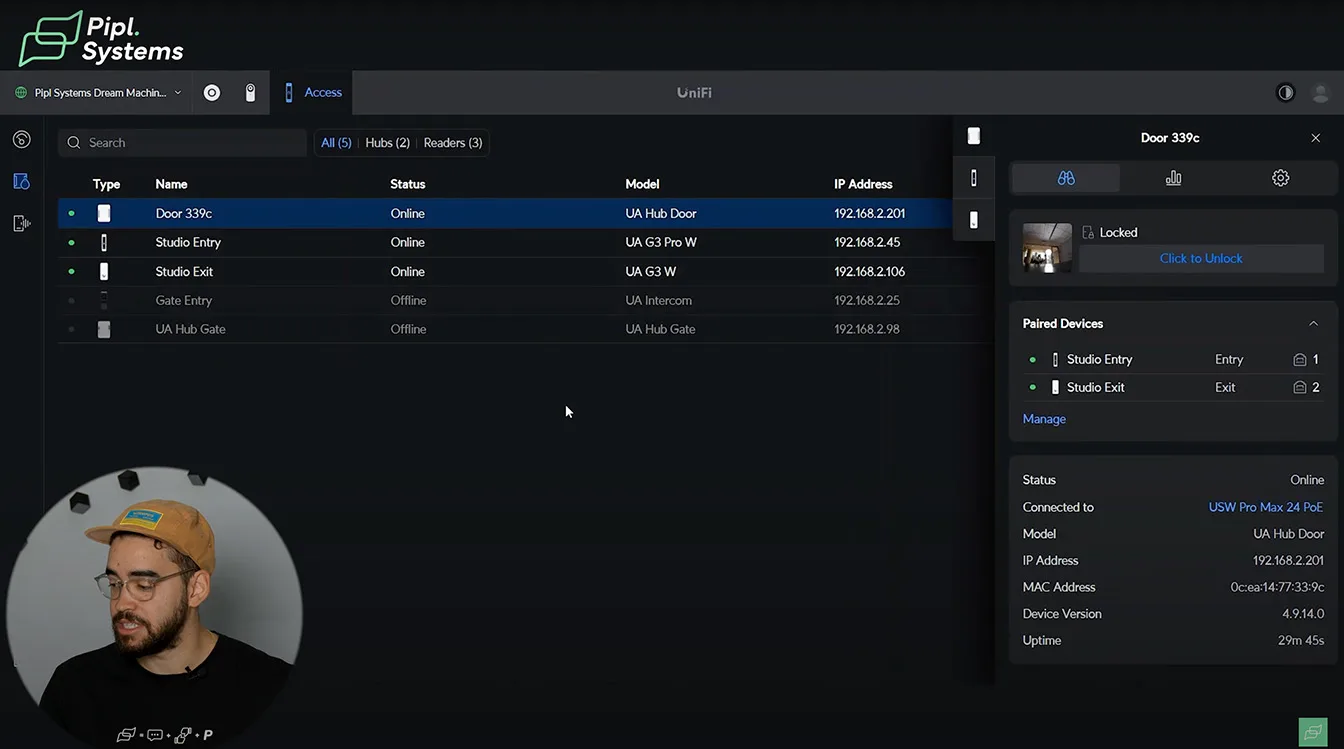Viewport: 1344px width, 749px height.
Task: Open the door camera thumbnail
Action: point(1047,248)
